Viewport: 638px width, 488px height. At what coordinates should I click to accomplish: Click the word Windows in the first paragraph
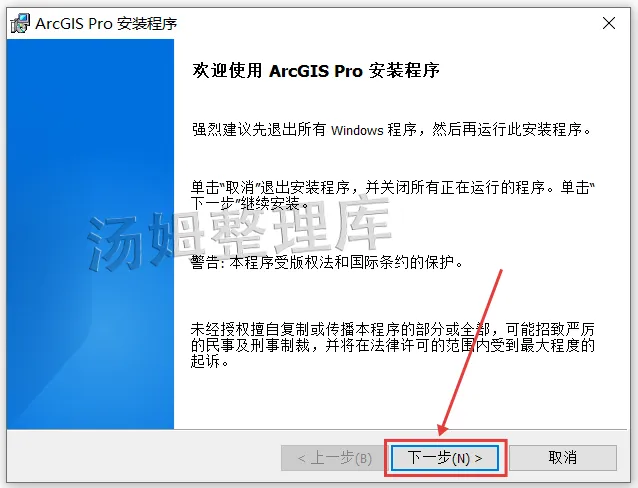pos(357,131)
